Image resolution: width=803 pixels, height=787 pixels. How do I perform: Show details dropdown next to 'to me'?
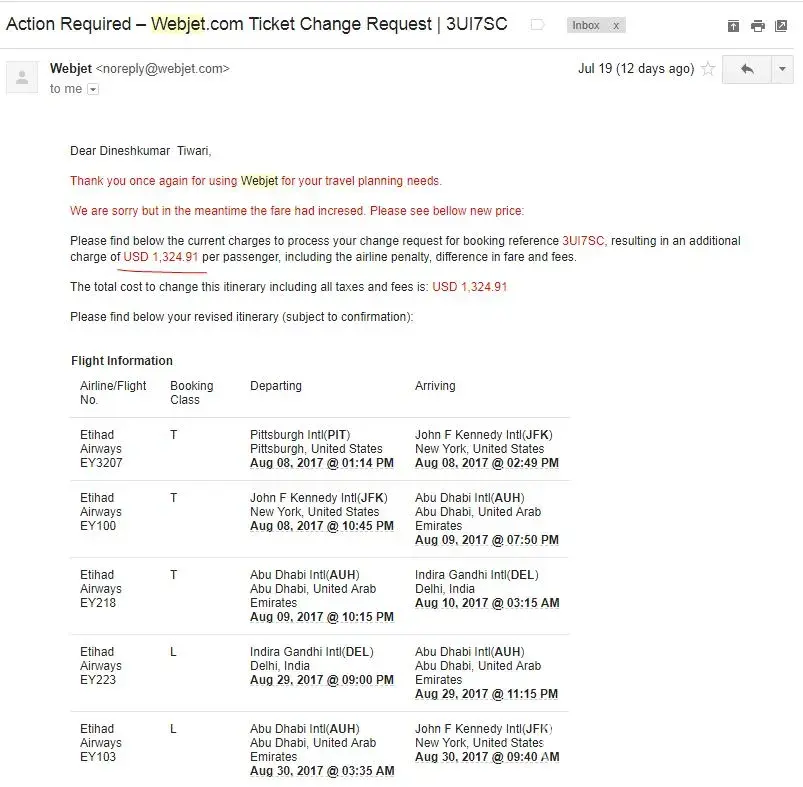(x=93, y=89)
